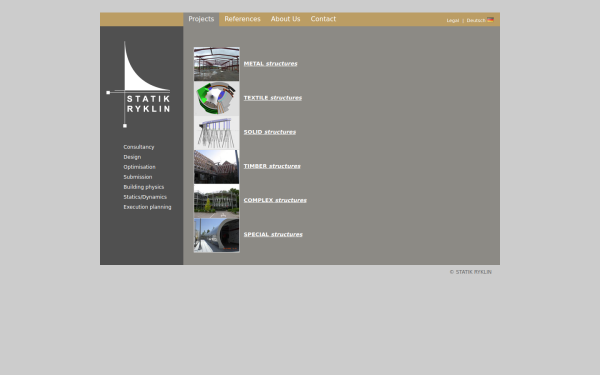The image size is (600, 375).
Task: Click the complex structures thumbnail image
Action: tap(217, 201)
